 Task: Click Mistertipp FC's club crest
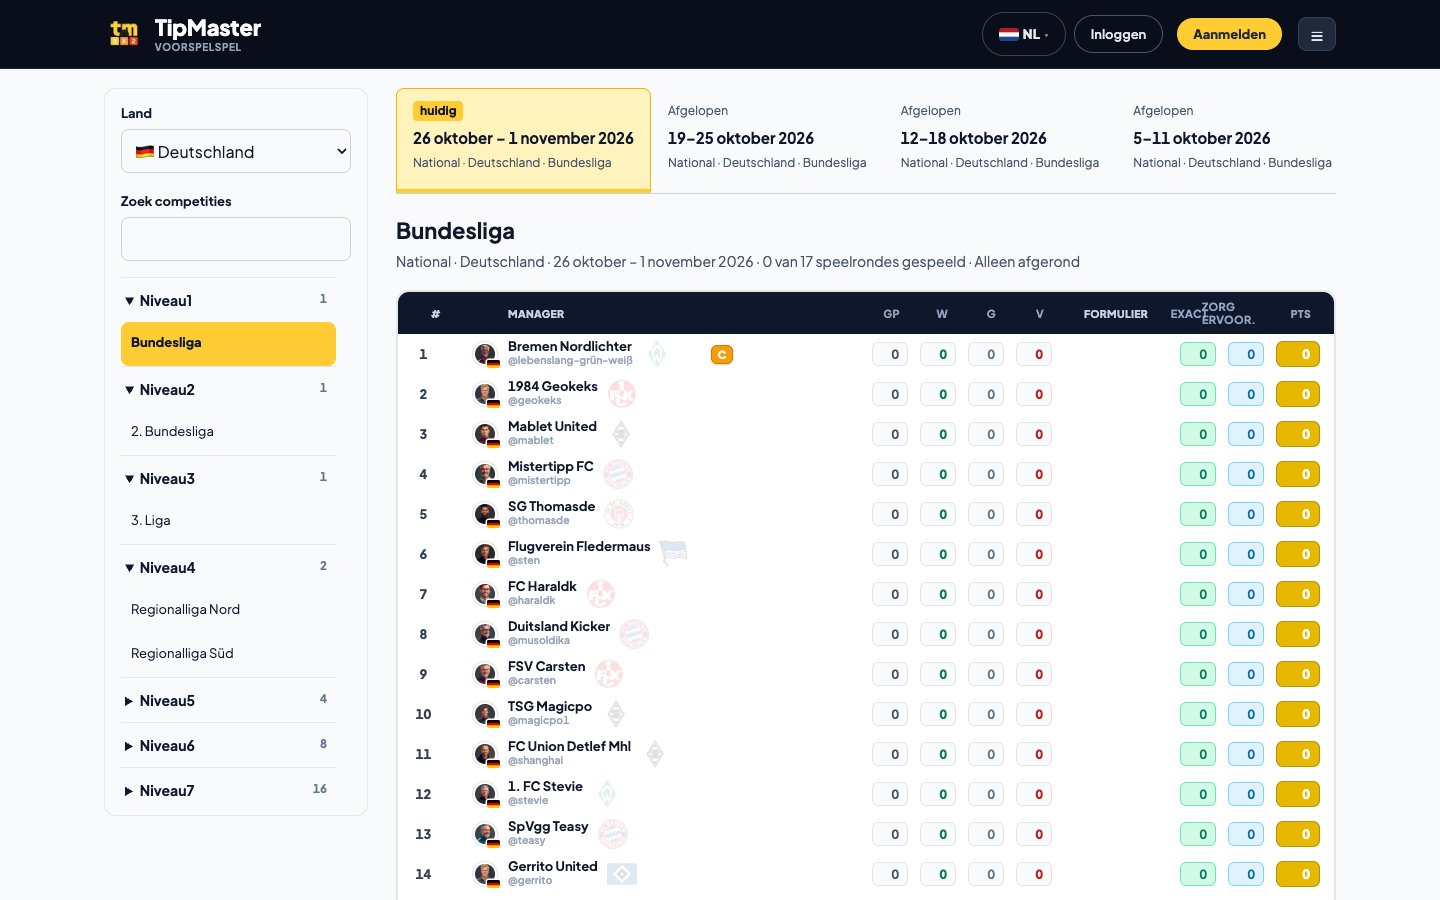pyautogui.click(x=618, y=473)
